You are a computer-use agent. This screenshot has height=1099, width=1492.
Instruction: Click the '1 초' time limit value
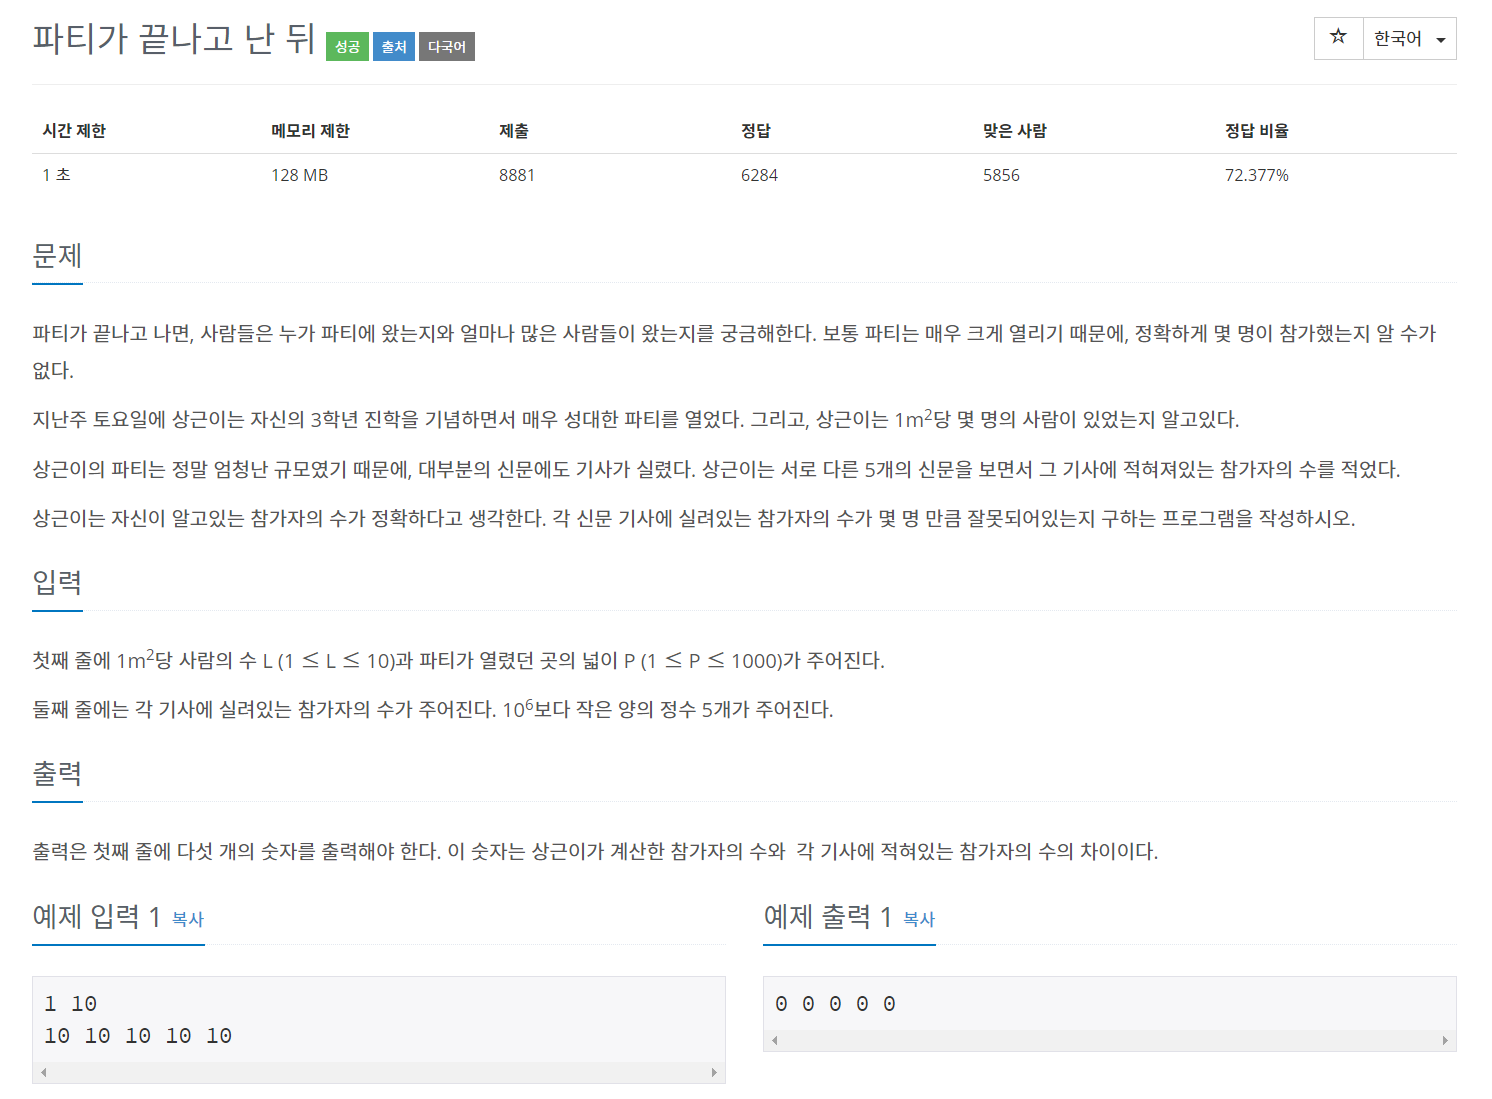click(56, 175)
